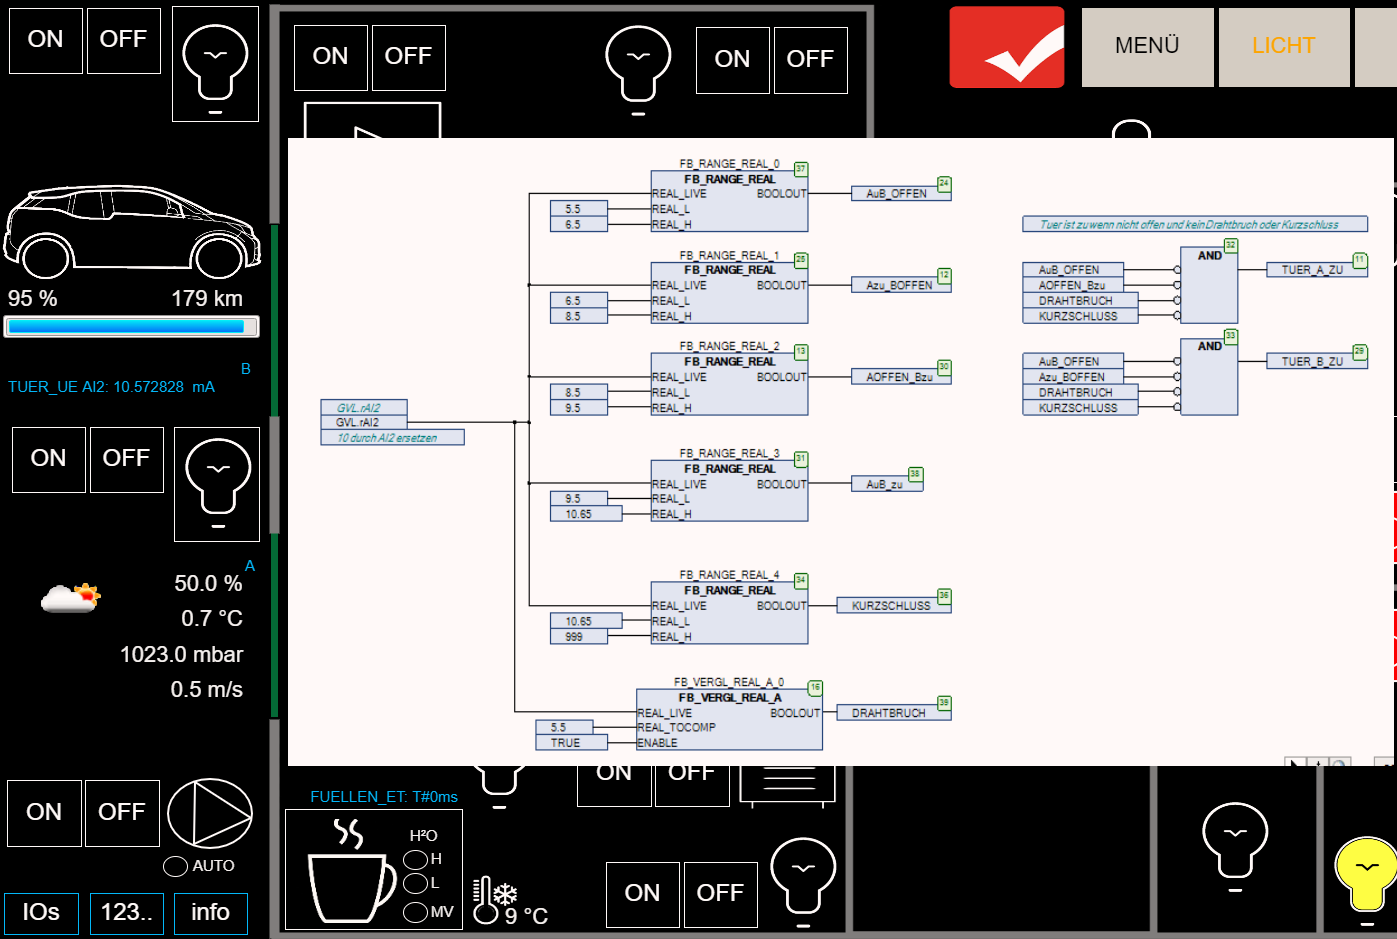Click the electric car icon
The image size is (1397, 939).
(131, 231)
